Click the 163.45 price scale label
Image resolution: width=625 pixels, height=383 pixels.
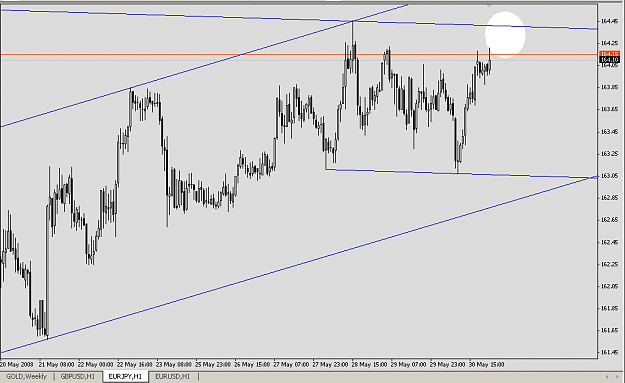[x=609, y=132]
